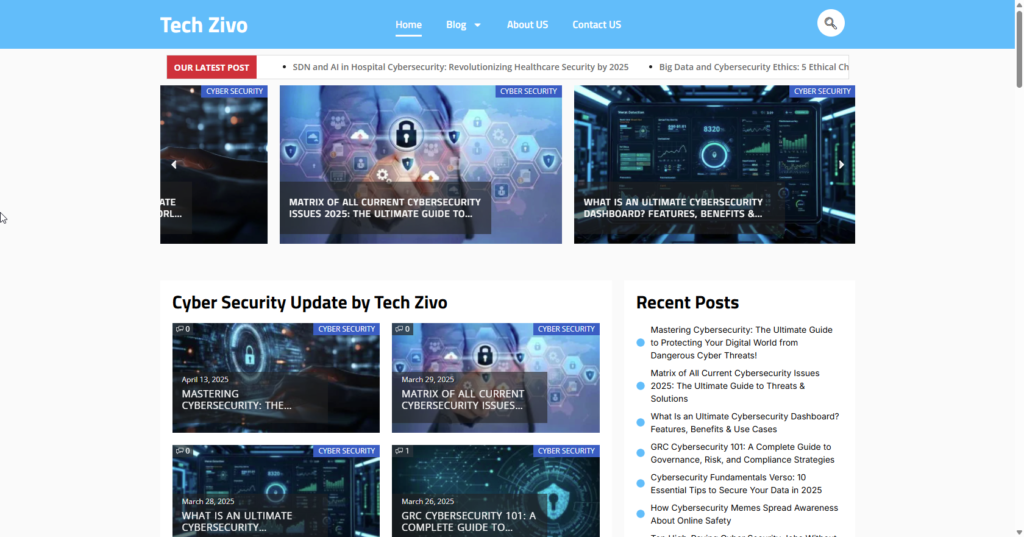Click the April 13, 2025 date text
Image resolution: width=1024 pixels, height=537 pixels.
click(205, 380)
